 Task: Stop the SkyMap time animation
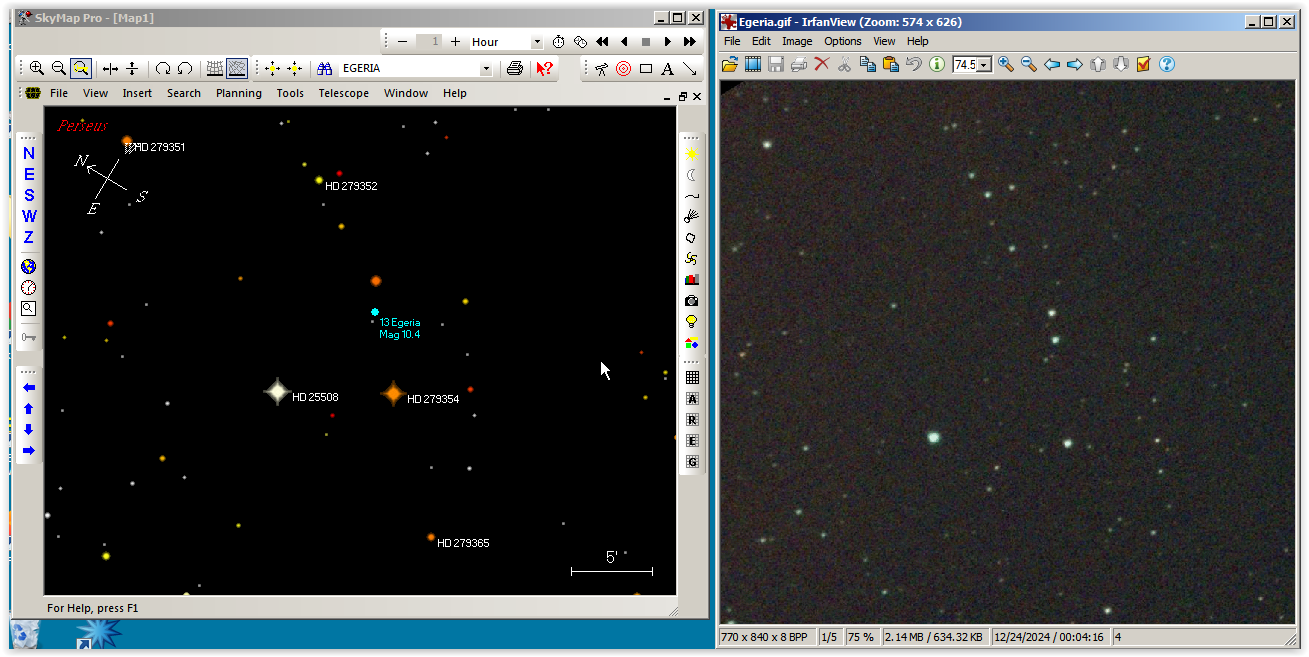(x=646, y=41)
